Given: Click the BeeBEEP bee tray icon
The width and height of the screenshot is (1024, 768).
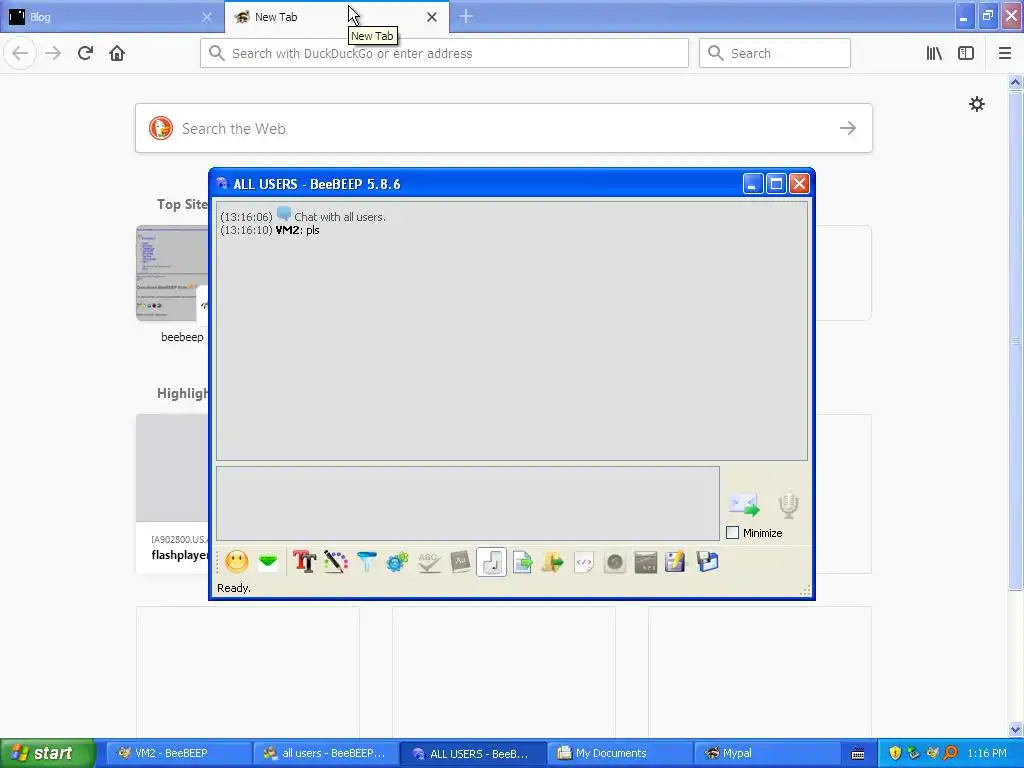Looking at the screenshot, I should [932, 753].
